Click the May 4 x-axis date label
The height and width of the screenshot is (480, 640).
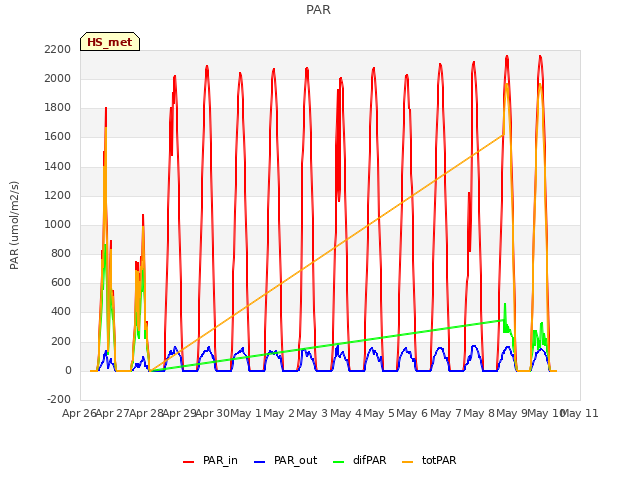(x=346, y=414)
